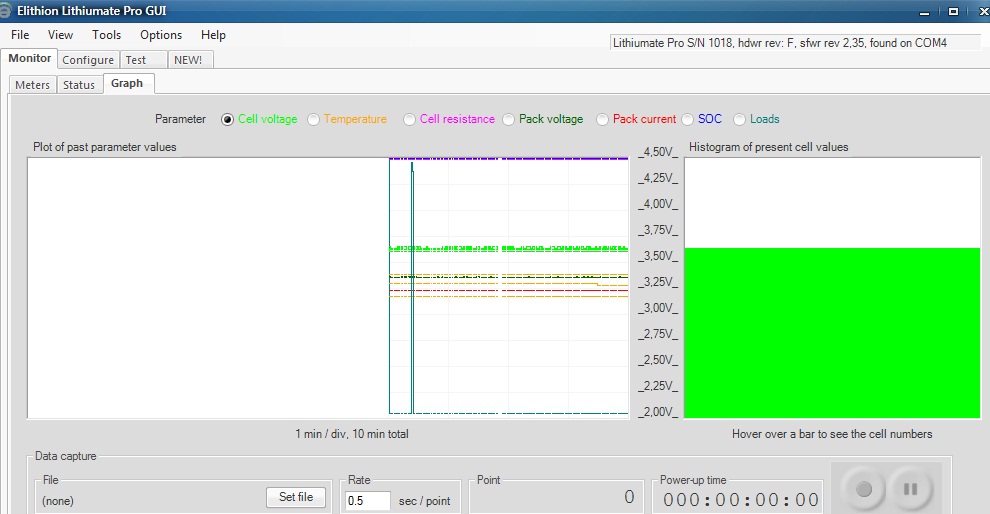Screen dimensions: 990x514
Task: Select the Cell voltage radio button
Action: point(227,119)
